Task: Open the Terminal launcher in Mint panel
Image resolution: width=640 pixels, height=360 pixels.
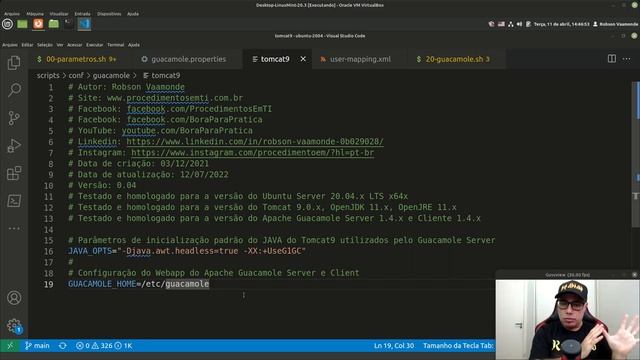Action: tap(69, 24)
